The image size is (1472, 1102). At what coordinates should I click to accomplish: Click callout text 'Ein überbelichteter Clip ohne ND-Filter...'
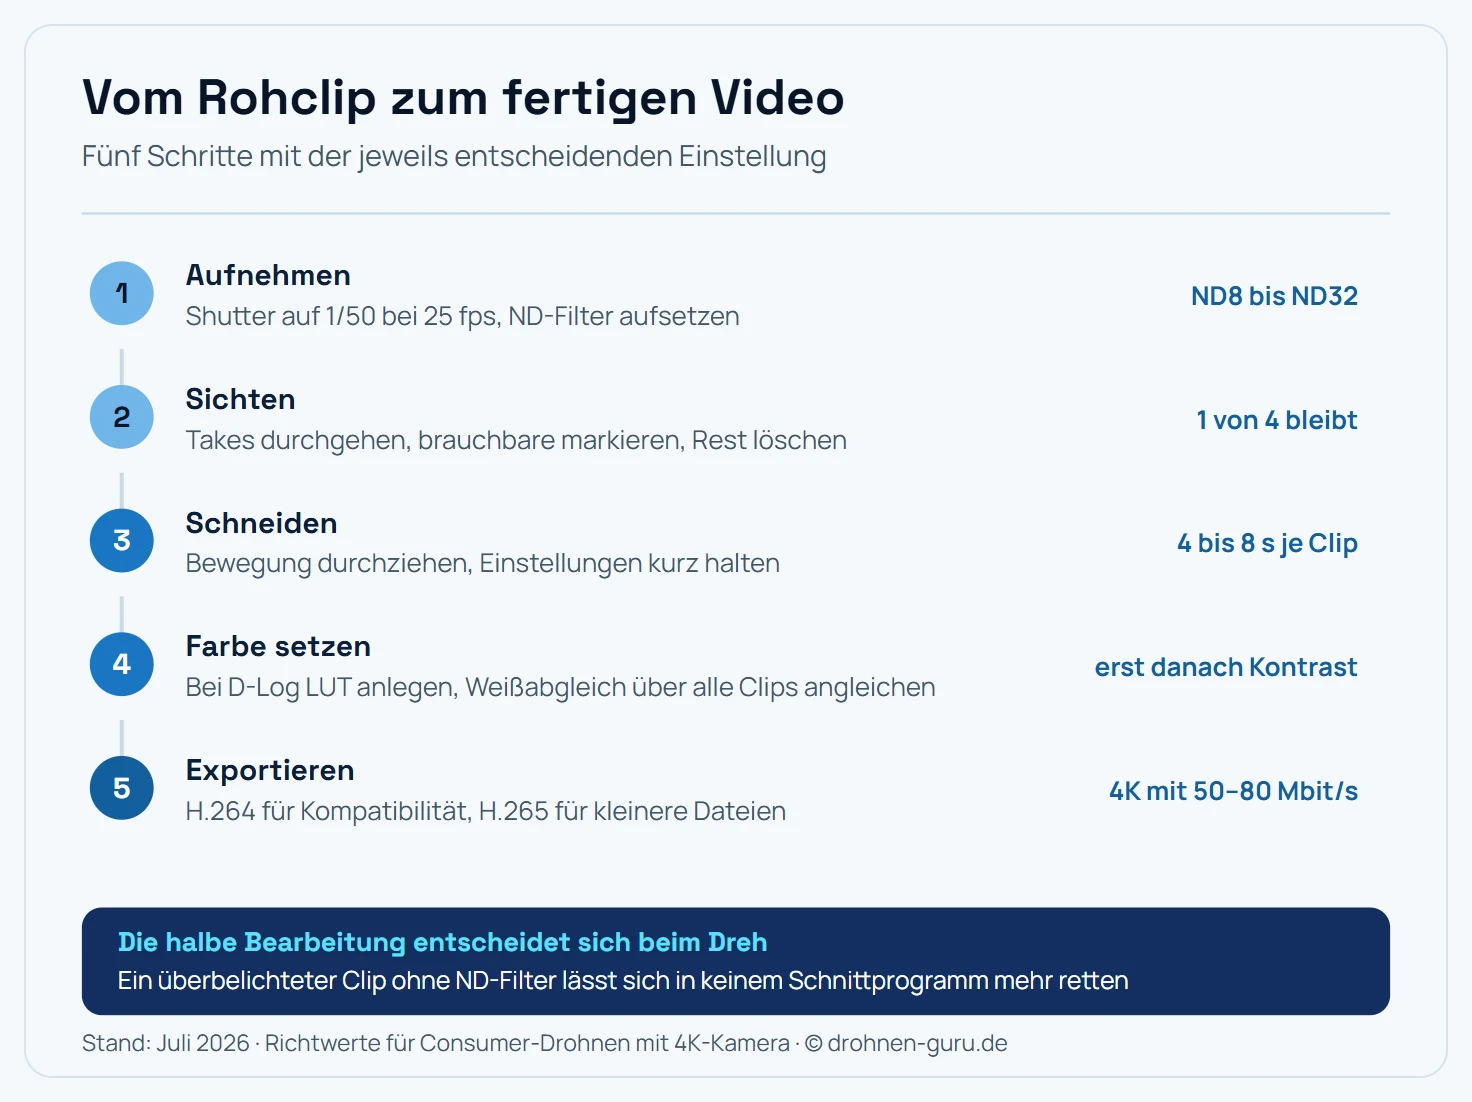point(623,981)
